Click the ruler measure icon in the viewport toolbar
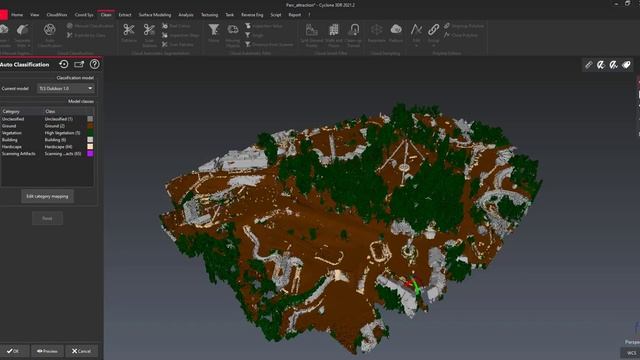The width and height of the screenshot is (640, 360). pyautogui.click(x=589, y=64)
